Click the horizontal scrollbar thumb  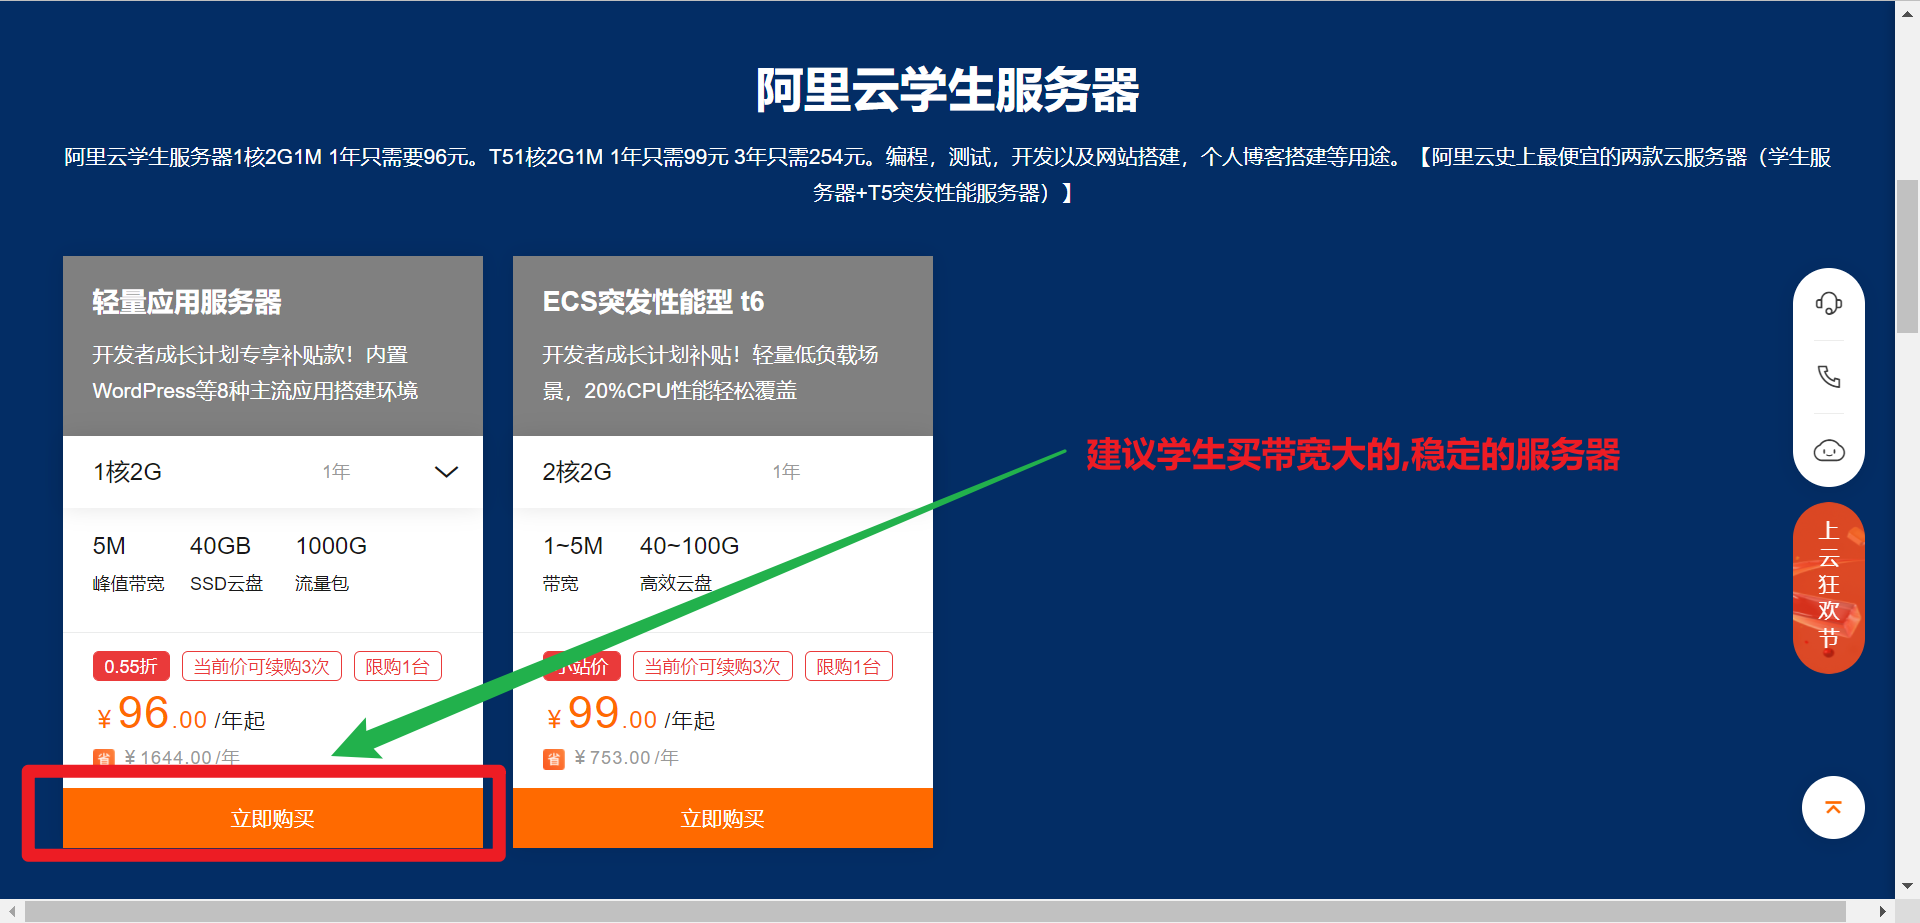(935, 912)
